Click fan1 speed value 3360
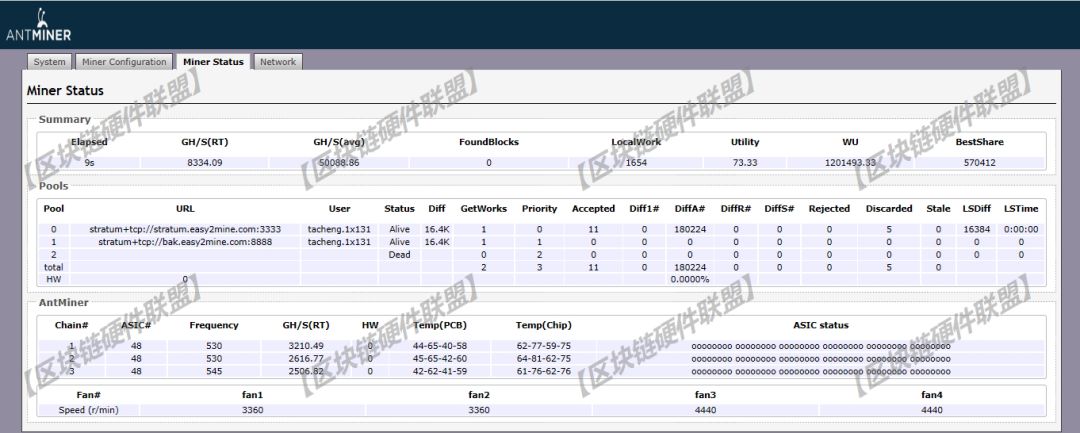Viewport: 1080px width, 433px height. (x=252, y=410)
